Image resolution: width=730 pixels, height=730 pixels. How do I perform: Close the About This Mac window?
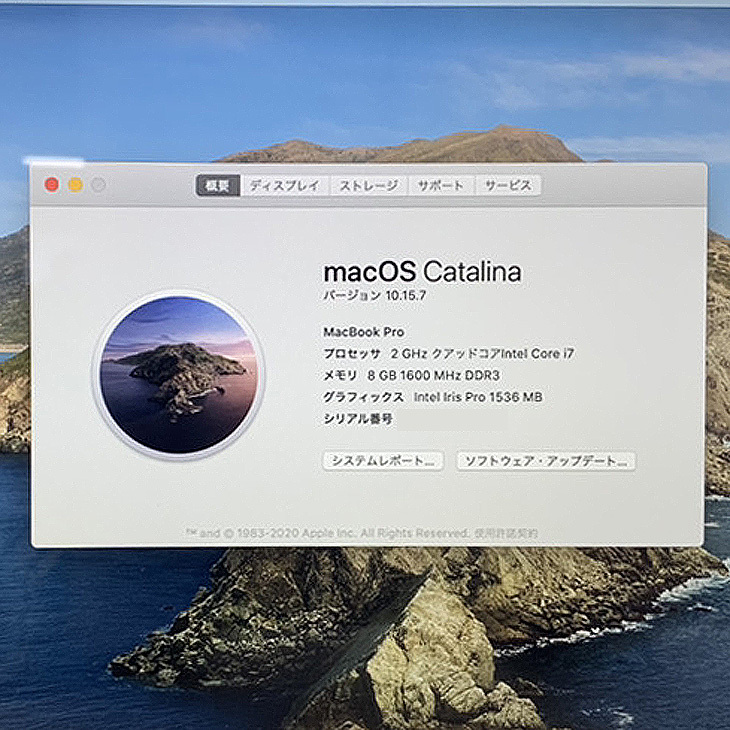[52, 185]
